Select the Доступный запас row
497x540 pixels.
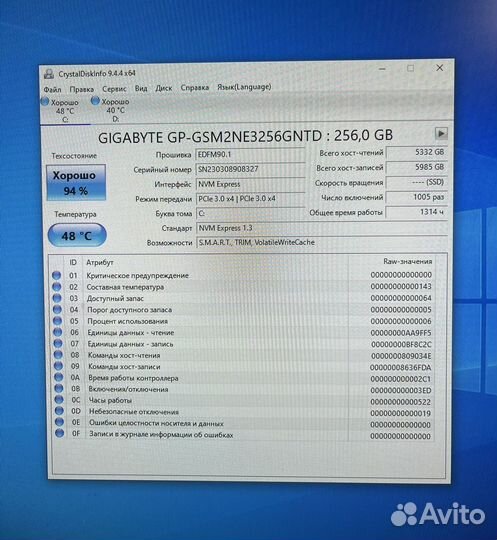click(242, 298)
